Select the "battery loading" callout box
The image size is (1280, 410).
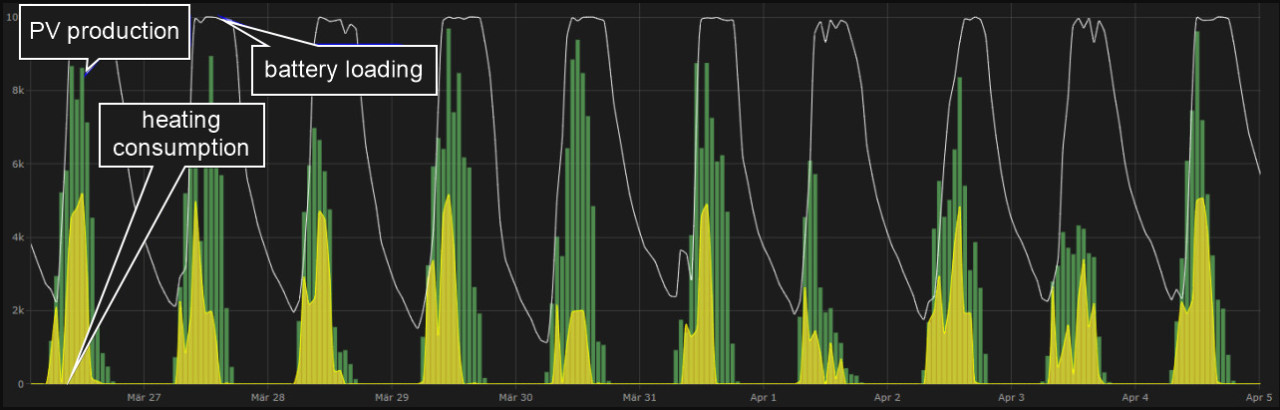(344, 70)
